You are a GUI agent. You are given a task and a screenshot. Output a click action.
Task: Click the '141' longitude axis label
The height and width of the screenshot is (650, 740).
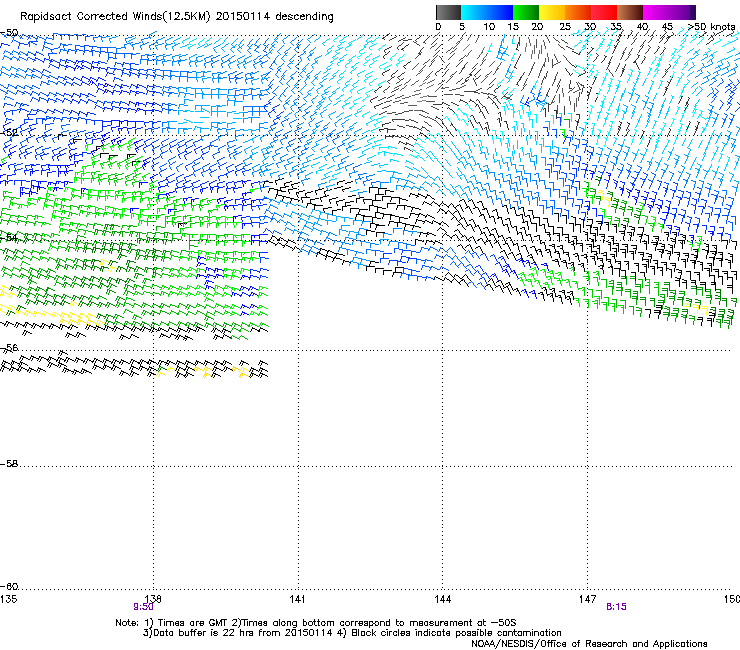tap(298, 599)
